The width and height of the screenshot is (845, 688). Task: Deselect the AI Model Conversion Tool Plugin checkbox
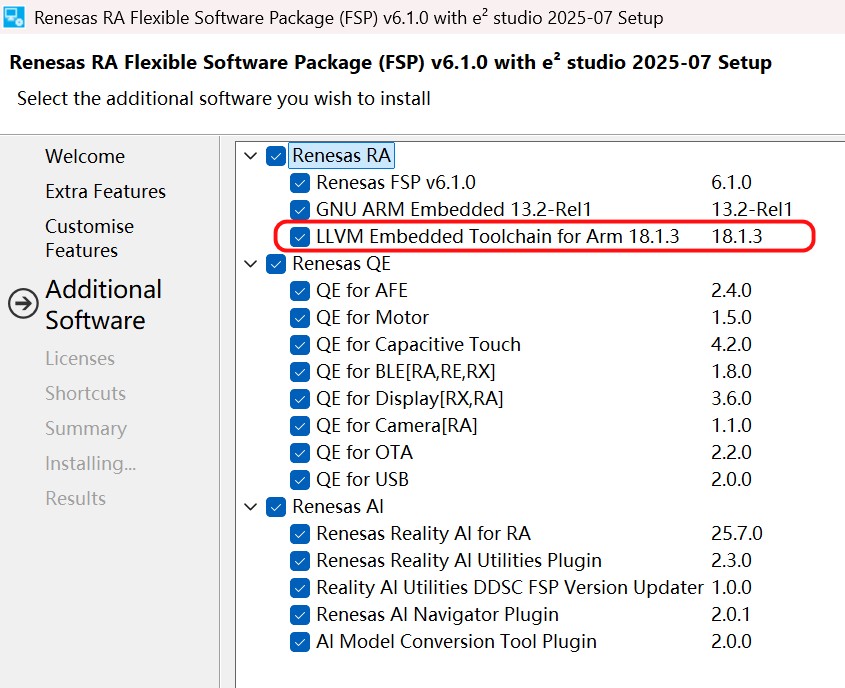point(300,642)
